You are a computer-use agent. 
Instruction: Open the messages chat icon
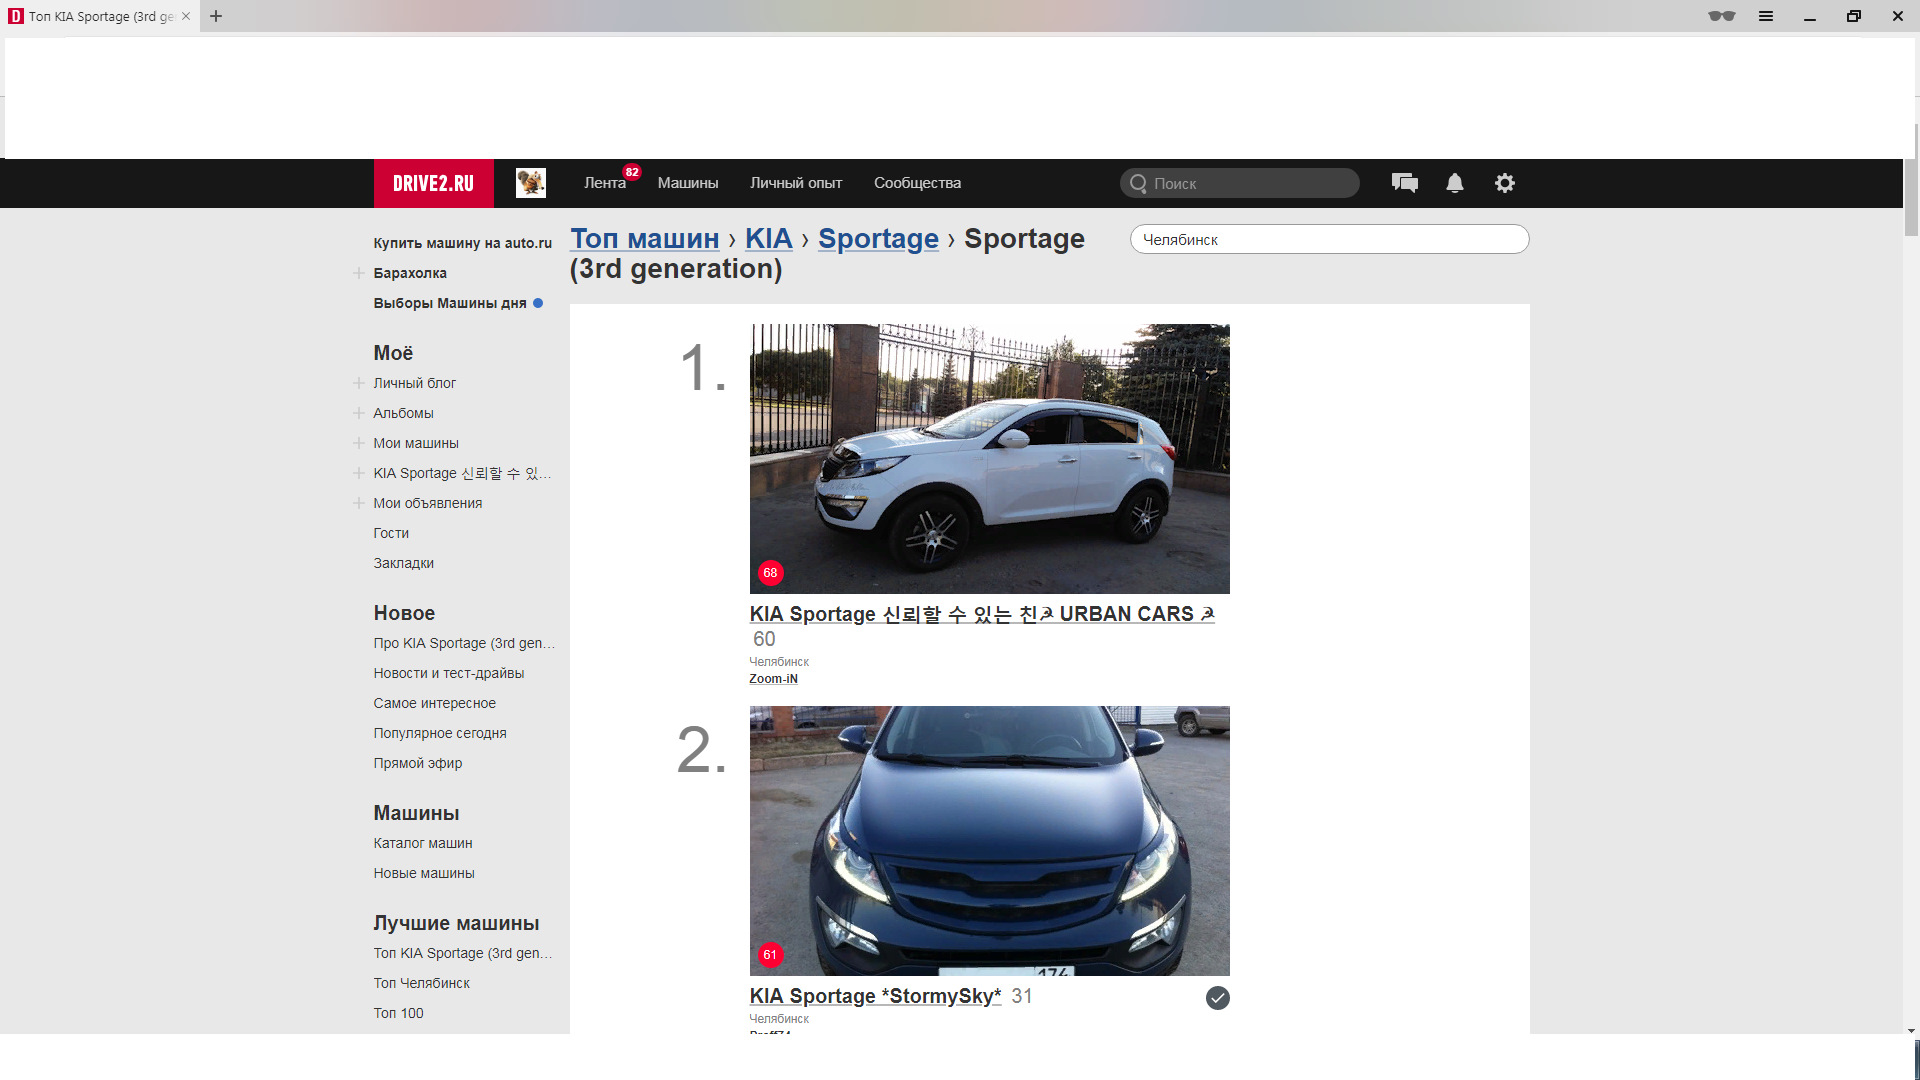point(1404,183)
